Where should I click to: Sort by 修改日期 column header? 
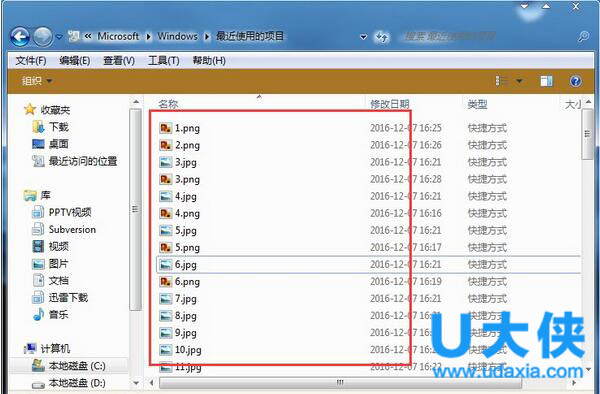pos(390,104)
